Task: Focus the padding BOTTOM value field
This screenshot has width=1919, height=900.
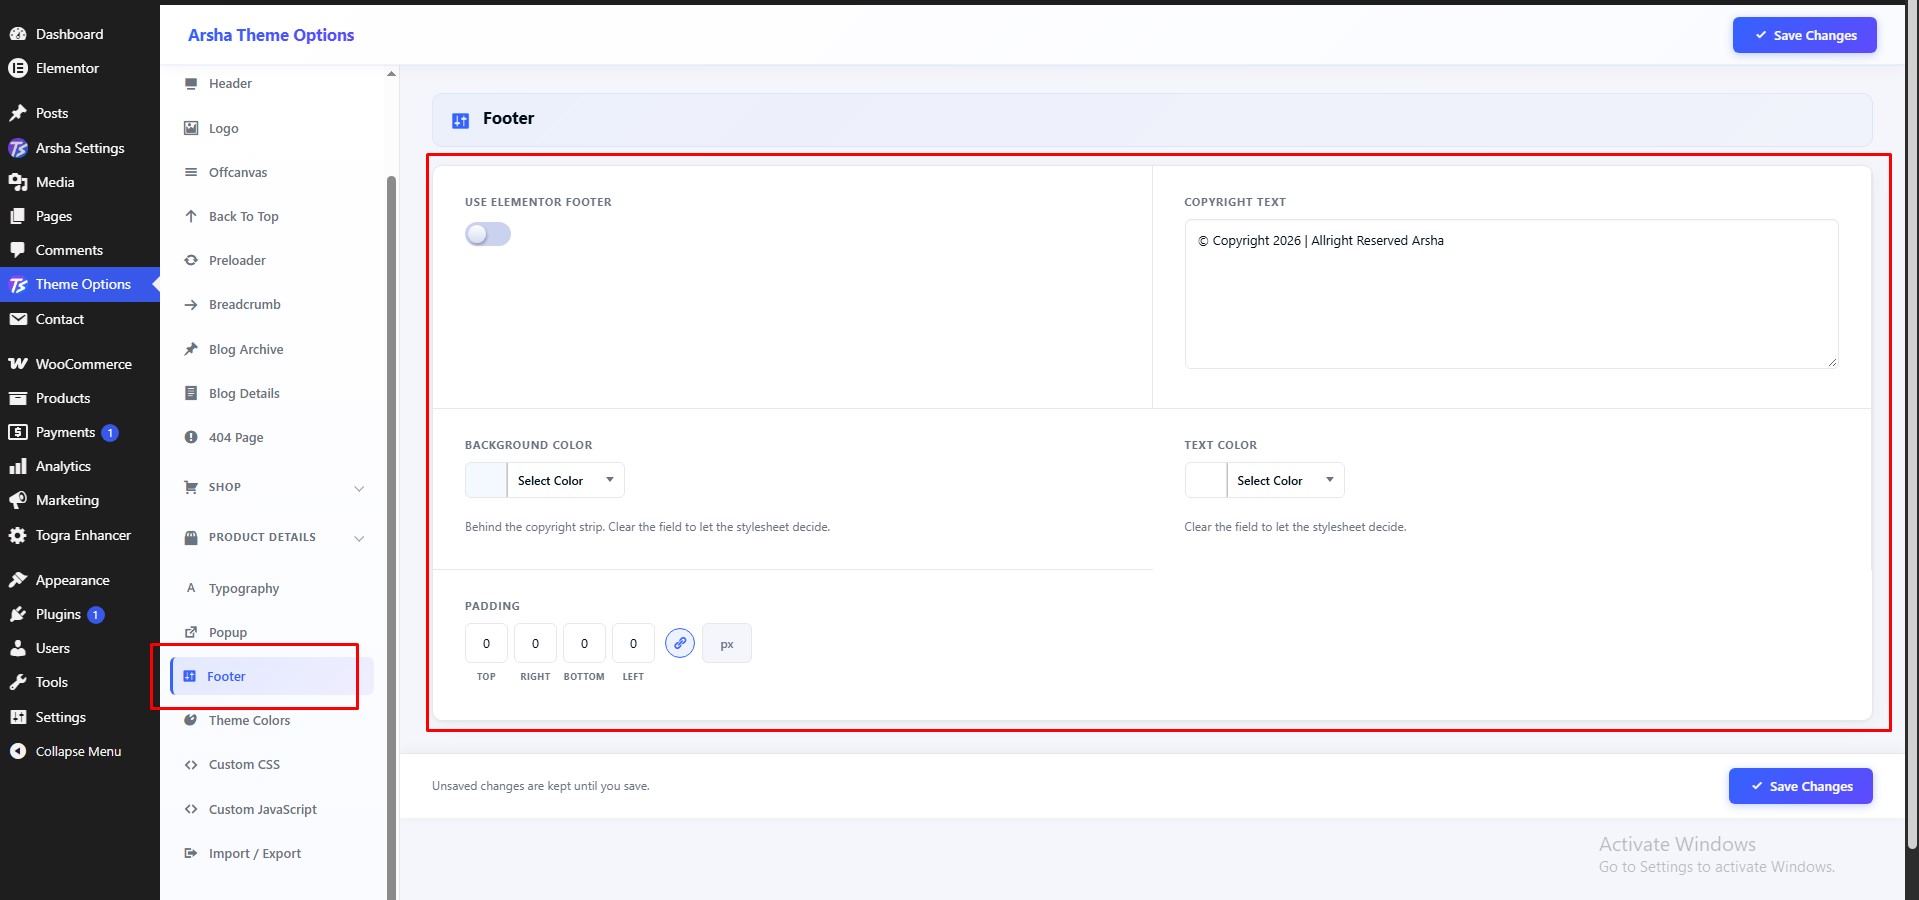Action: coord(584,643)
